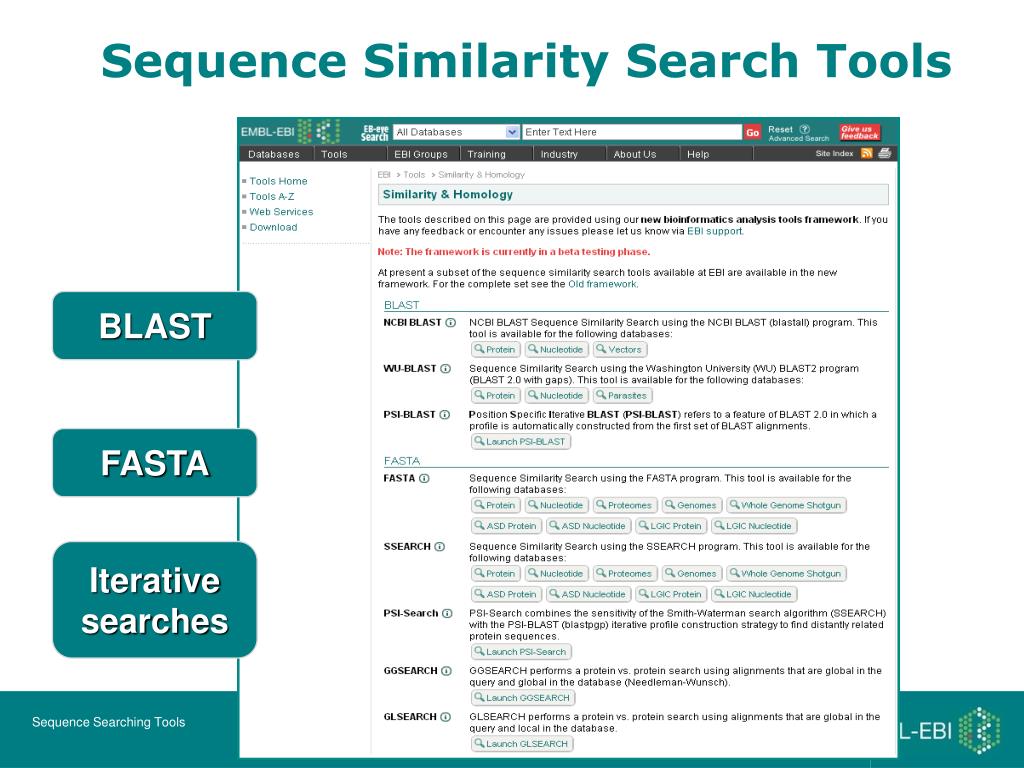Click the printer icon in navigation bar
Image resolution: width=1024 pixels, height=768 pixels.
885,153
